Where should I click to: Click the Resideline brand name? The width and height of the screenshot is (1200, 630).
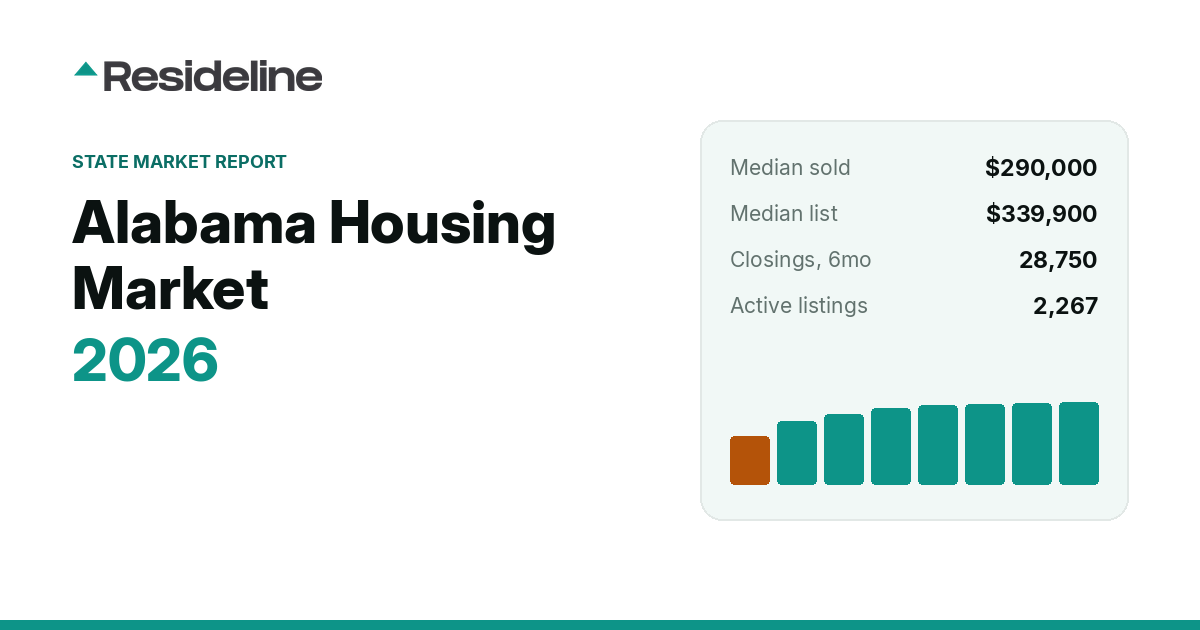tap(213, 76)
